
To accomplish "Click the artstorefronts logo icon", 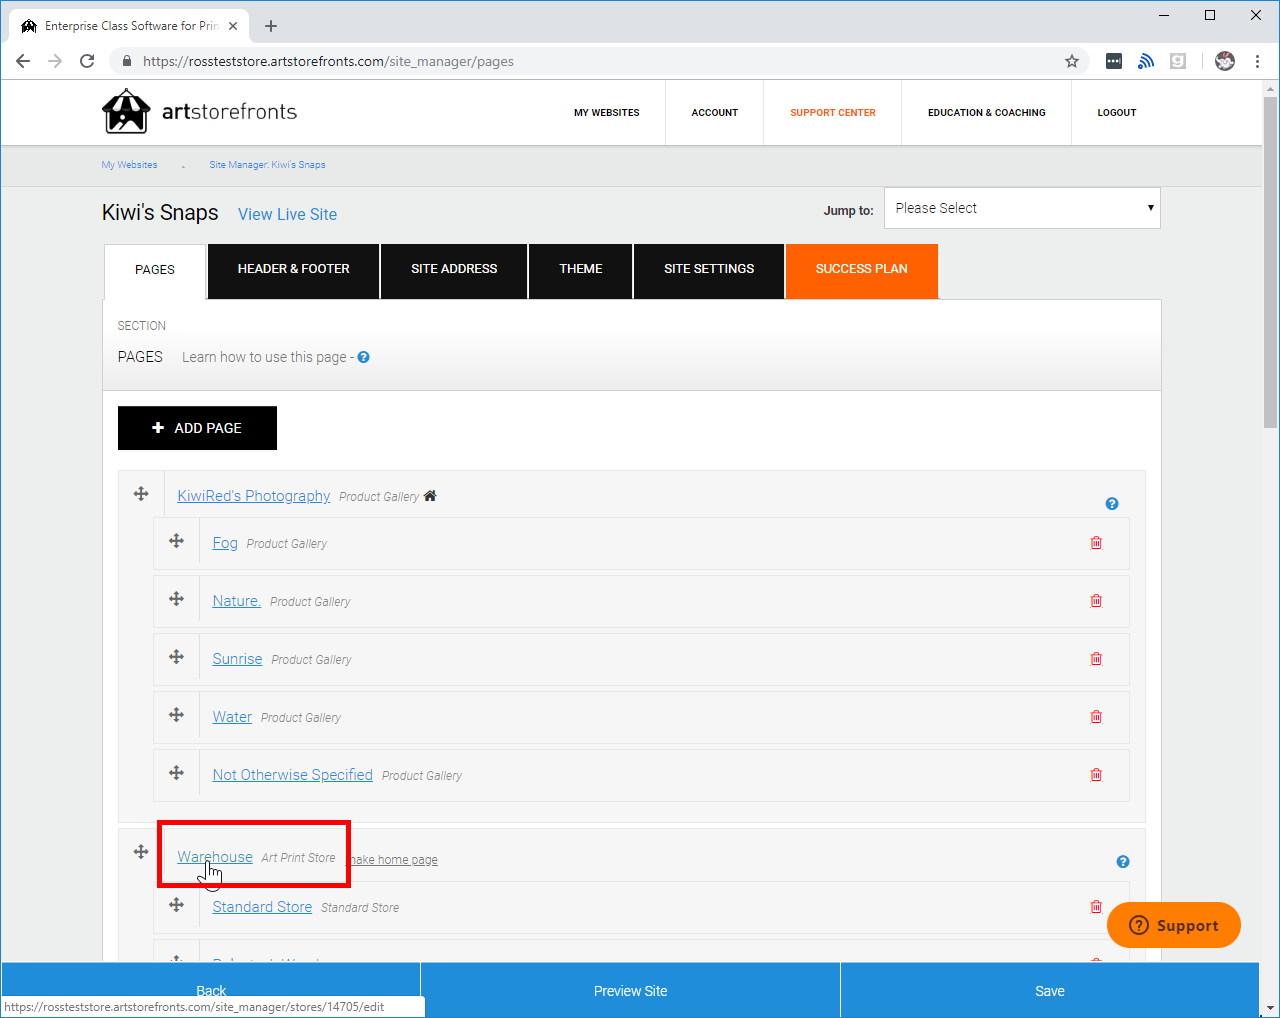I will click(x=126, y=111).
